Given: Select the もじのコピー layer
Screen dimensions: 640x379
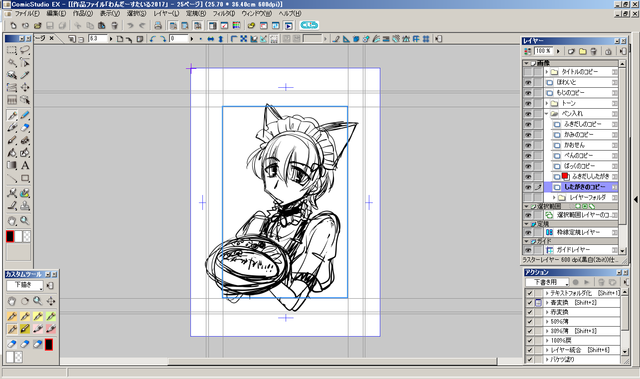Looking at the screenshot, I should pyautogui.click(x=581, y=93).
